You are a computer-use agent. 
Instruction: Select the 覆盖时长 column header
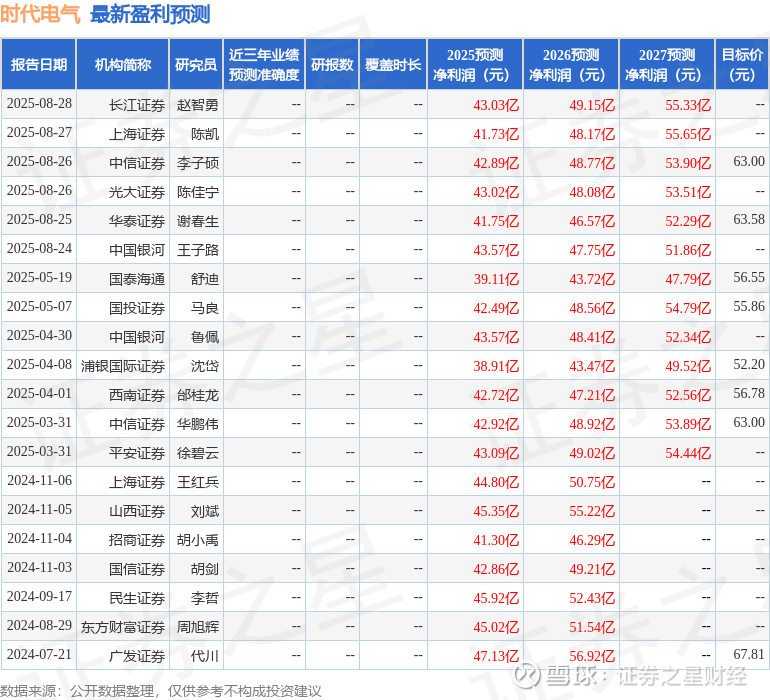(393, 64)
